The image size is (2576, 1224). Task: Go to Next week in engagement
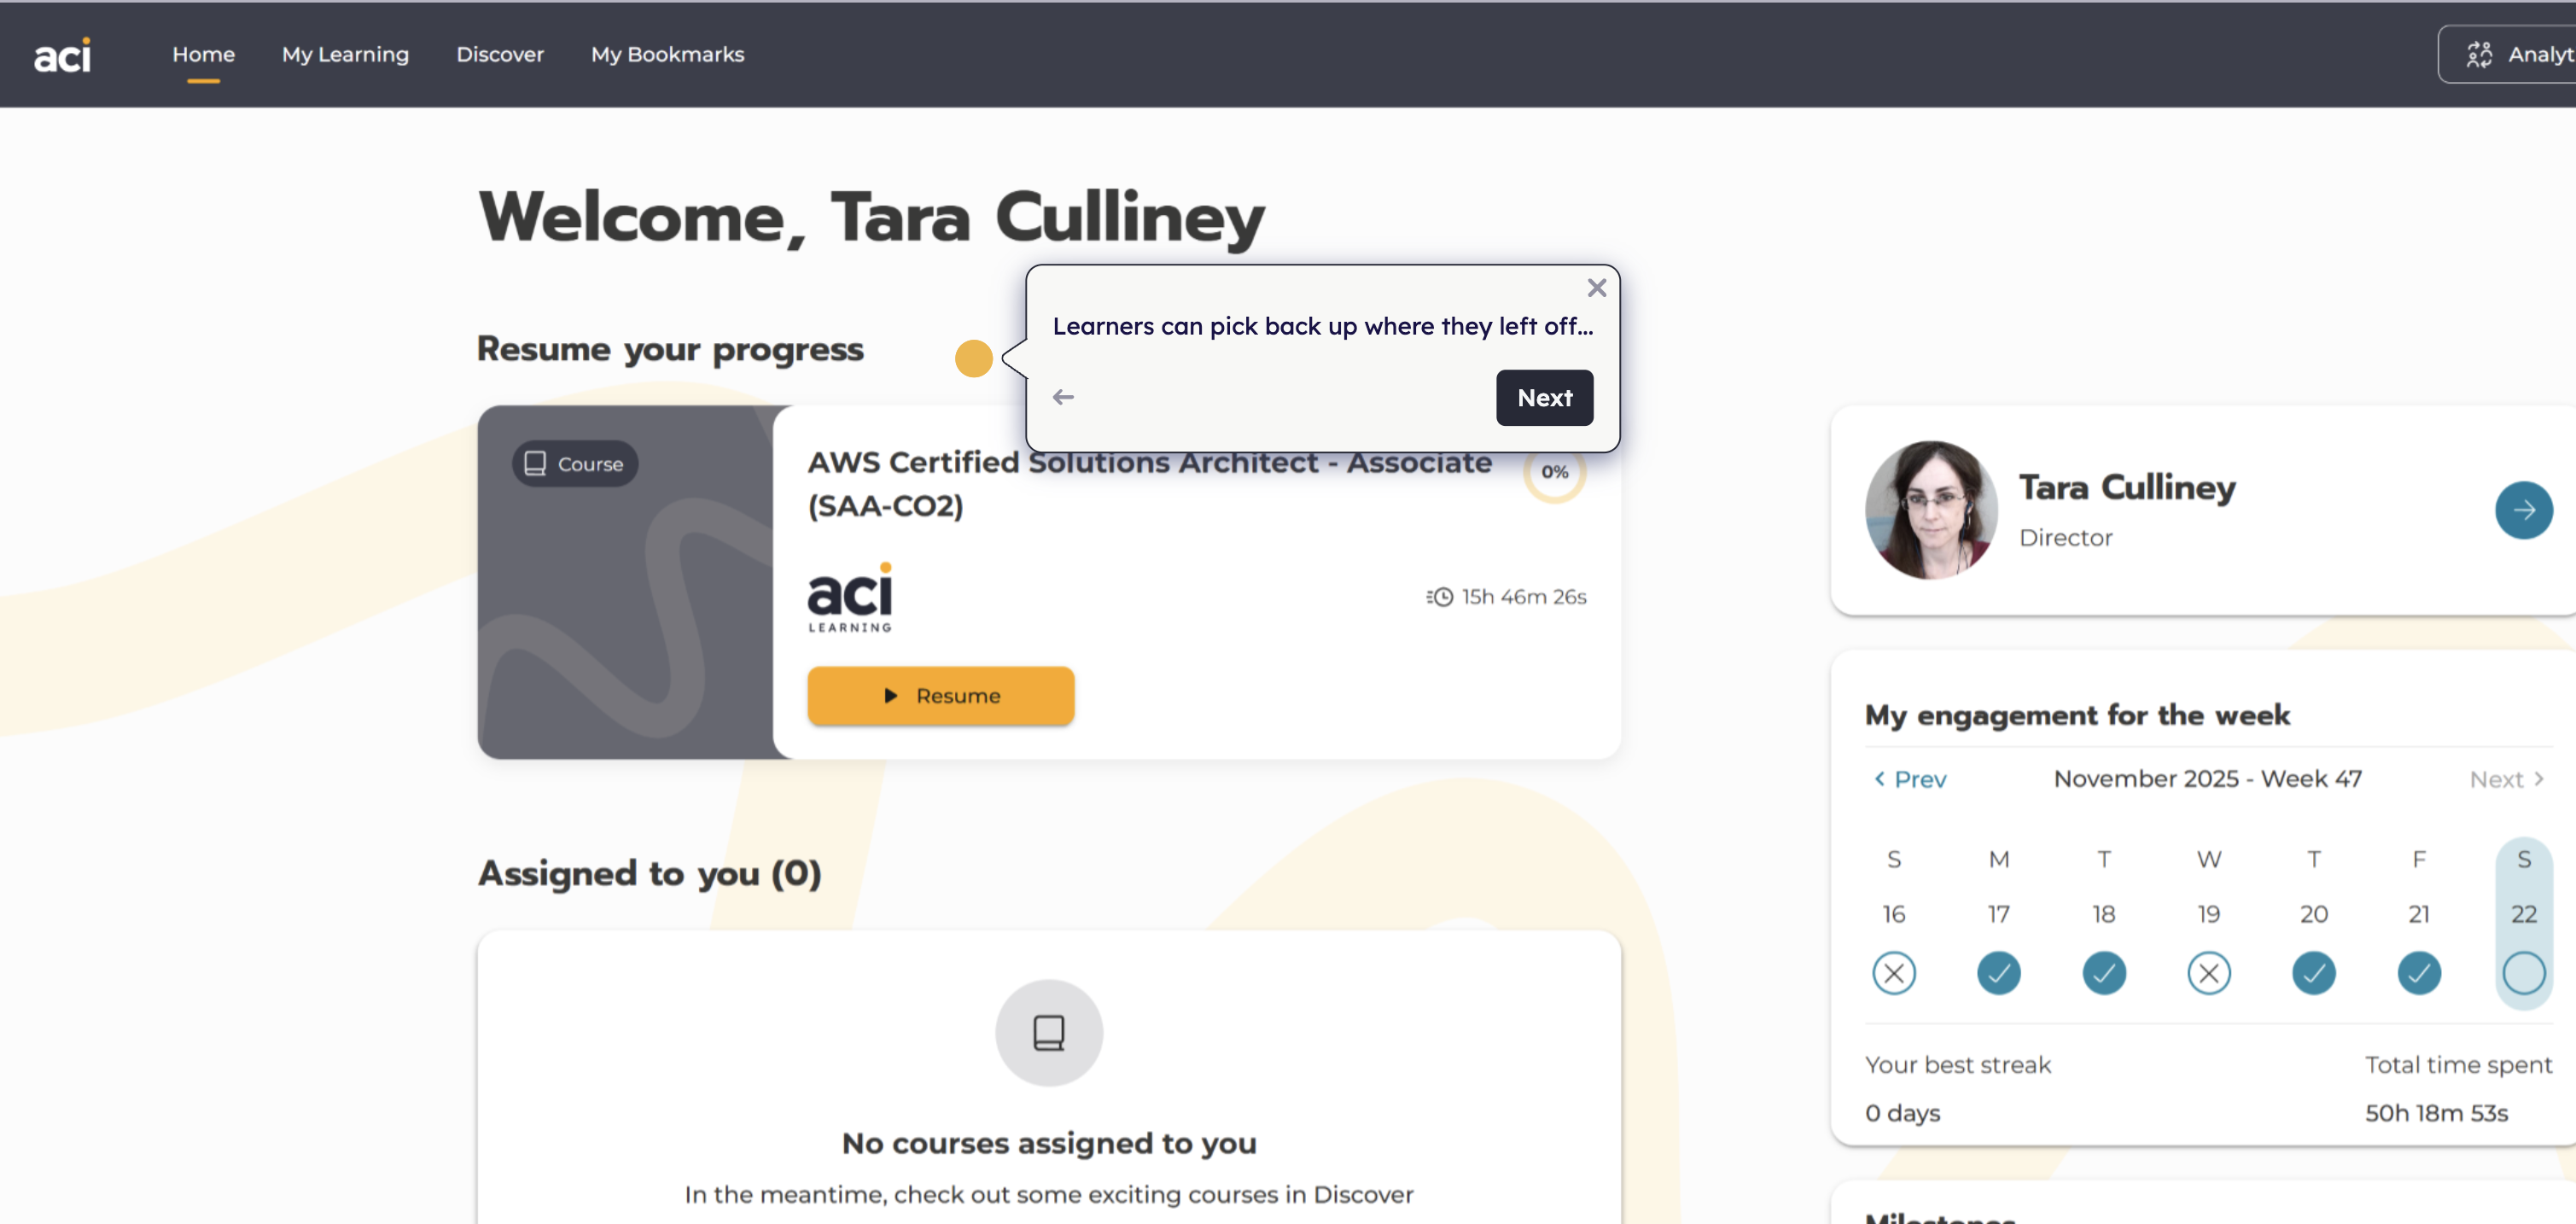tap(2506, 779)
